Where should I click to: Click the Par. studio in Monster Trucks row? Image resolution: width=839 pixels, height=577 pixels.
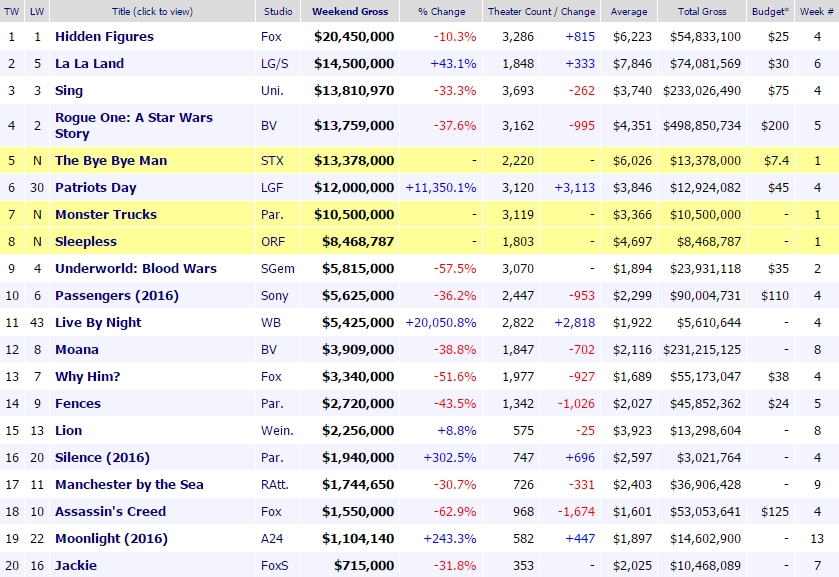272,215
